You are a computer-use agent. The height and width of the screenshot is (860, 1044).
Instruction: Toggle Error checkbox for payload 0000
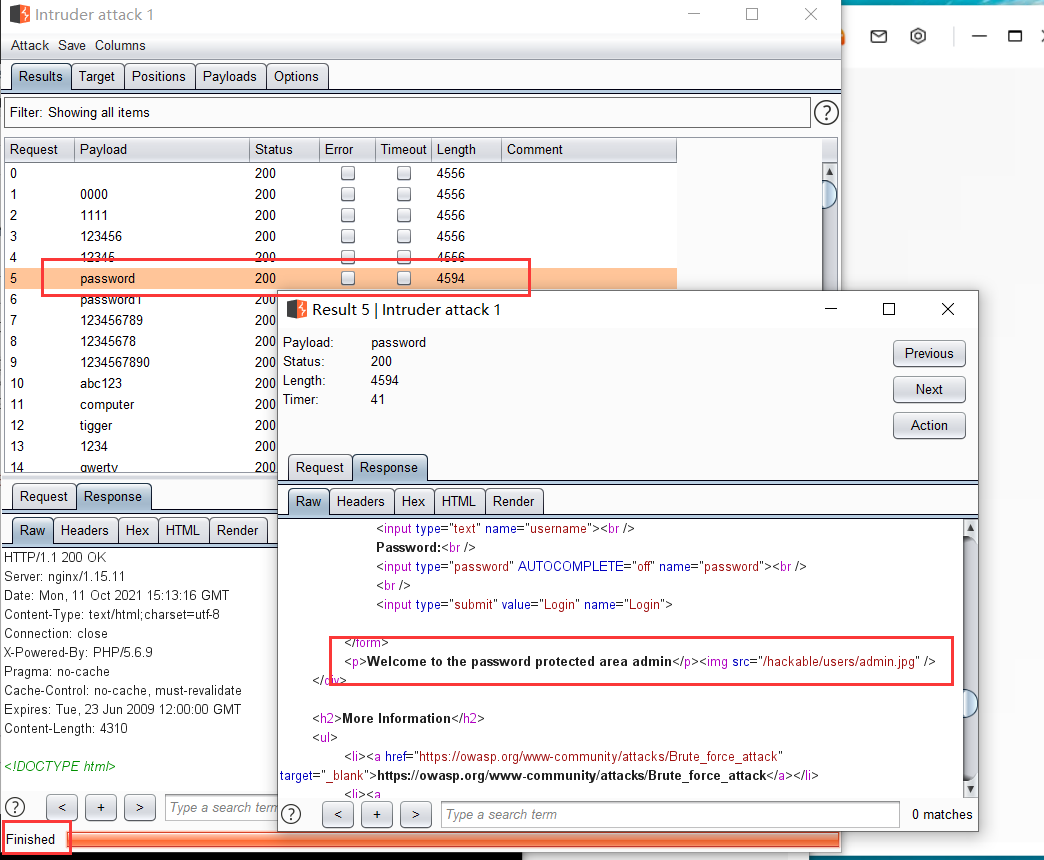[x=348, y=194]
